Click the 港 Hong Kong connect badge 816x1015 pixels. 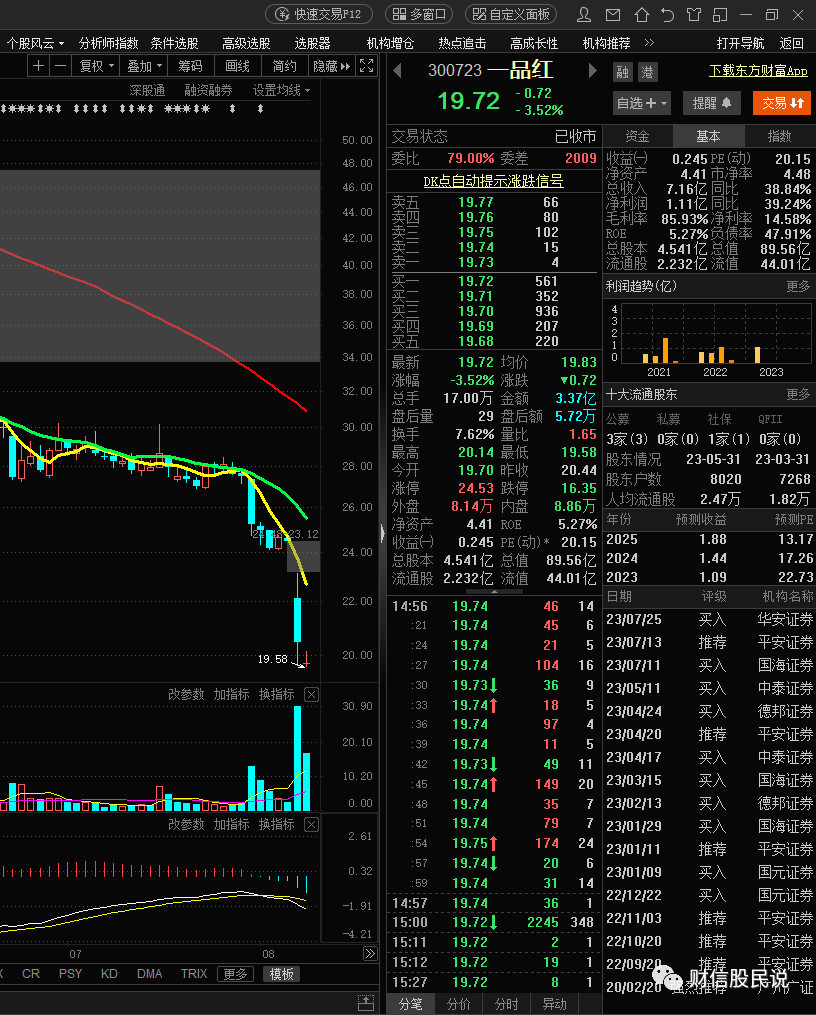coord(647,72)
